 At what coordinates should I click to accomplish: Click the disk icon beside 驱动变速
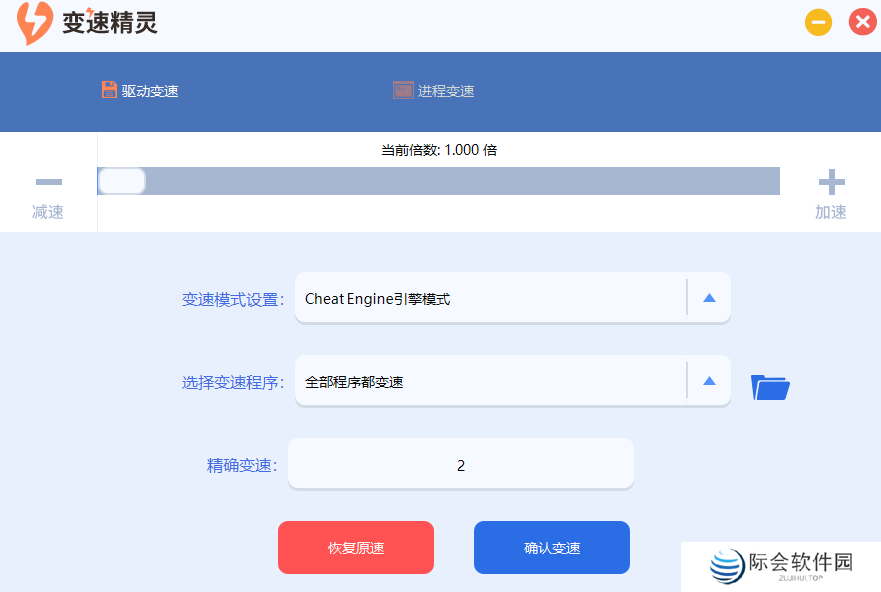[108, 89]
